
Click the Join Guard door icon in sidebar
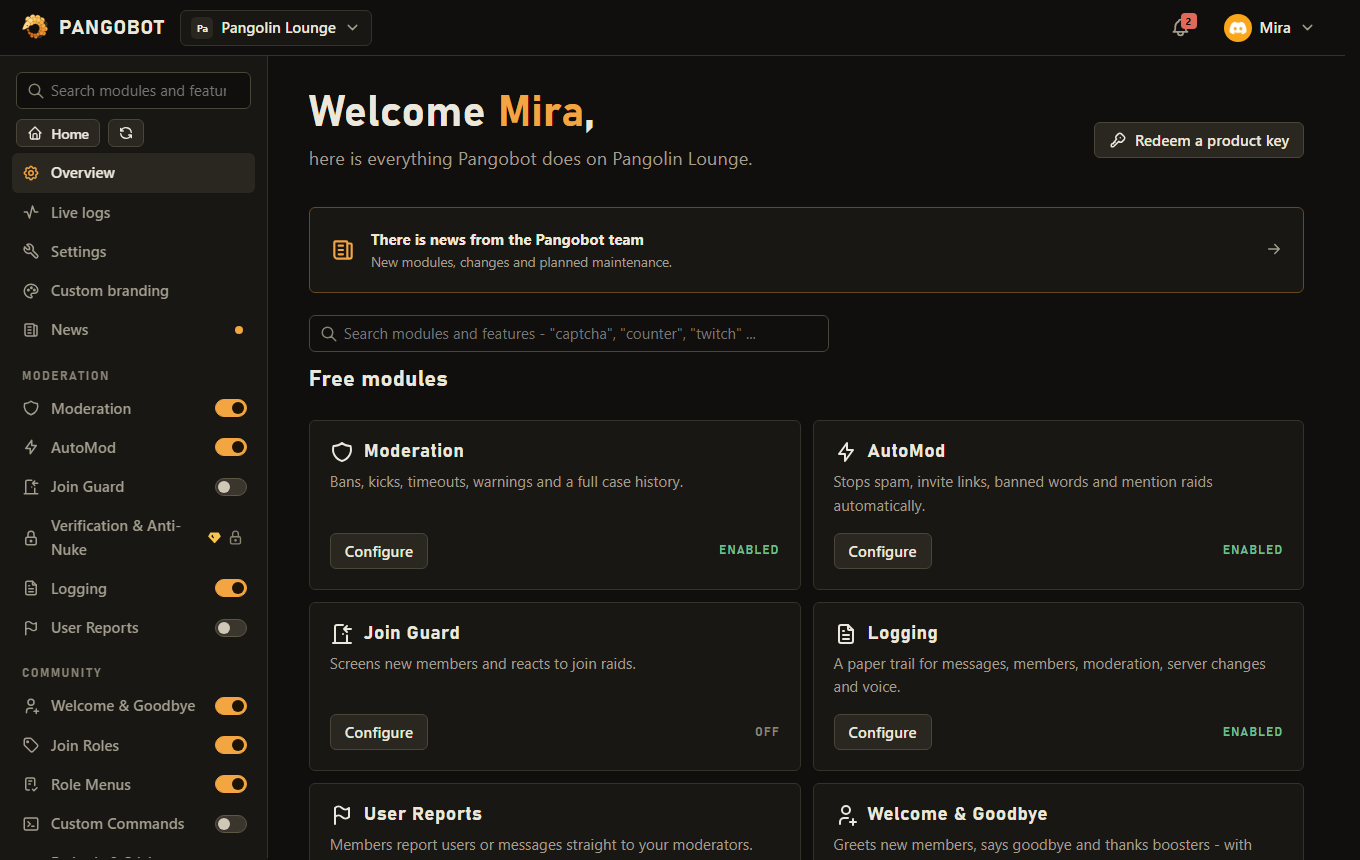point(31,487)
